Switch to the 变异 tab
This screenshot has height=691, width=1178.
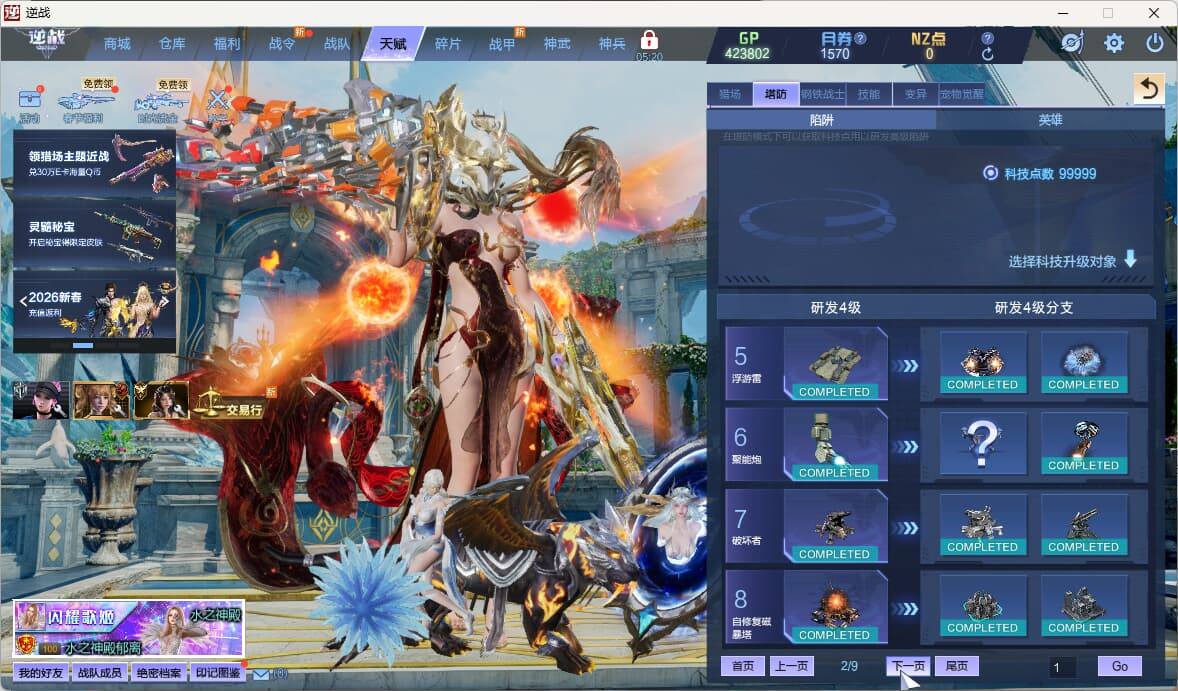(915, 94)
